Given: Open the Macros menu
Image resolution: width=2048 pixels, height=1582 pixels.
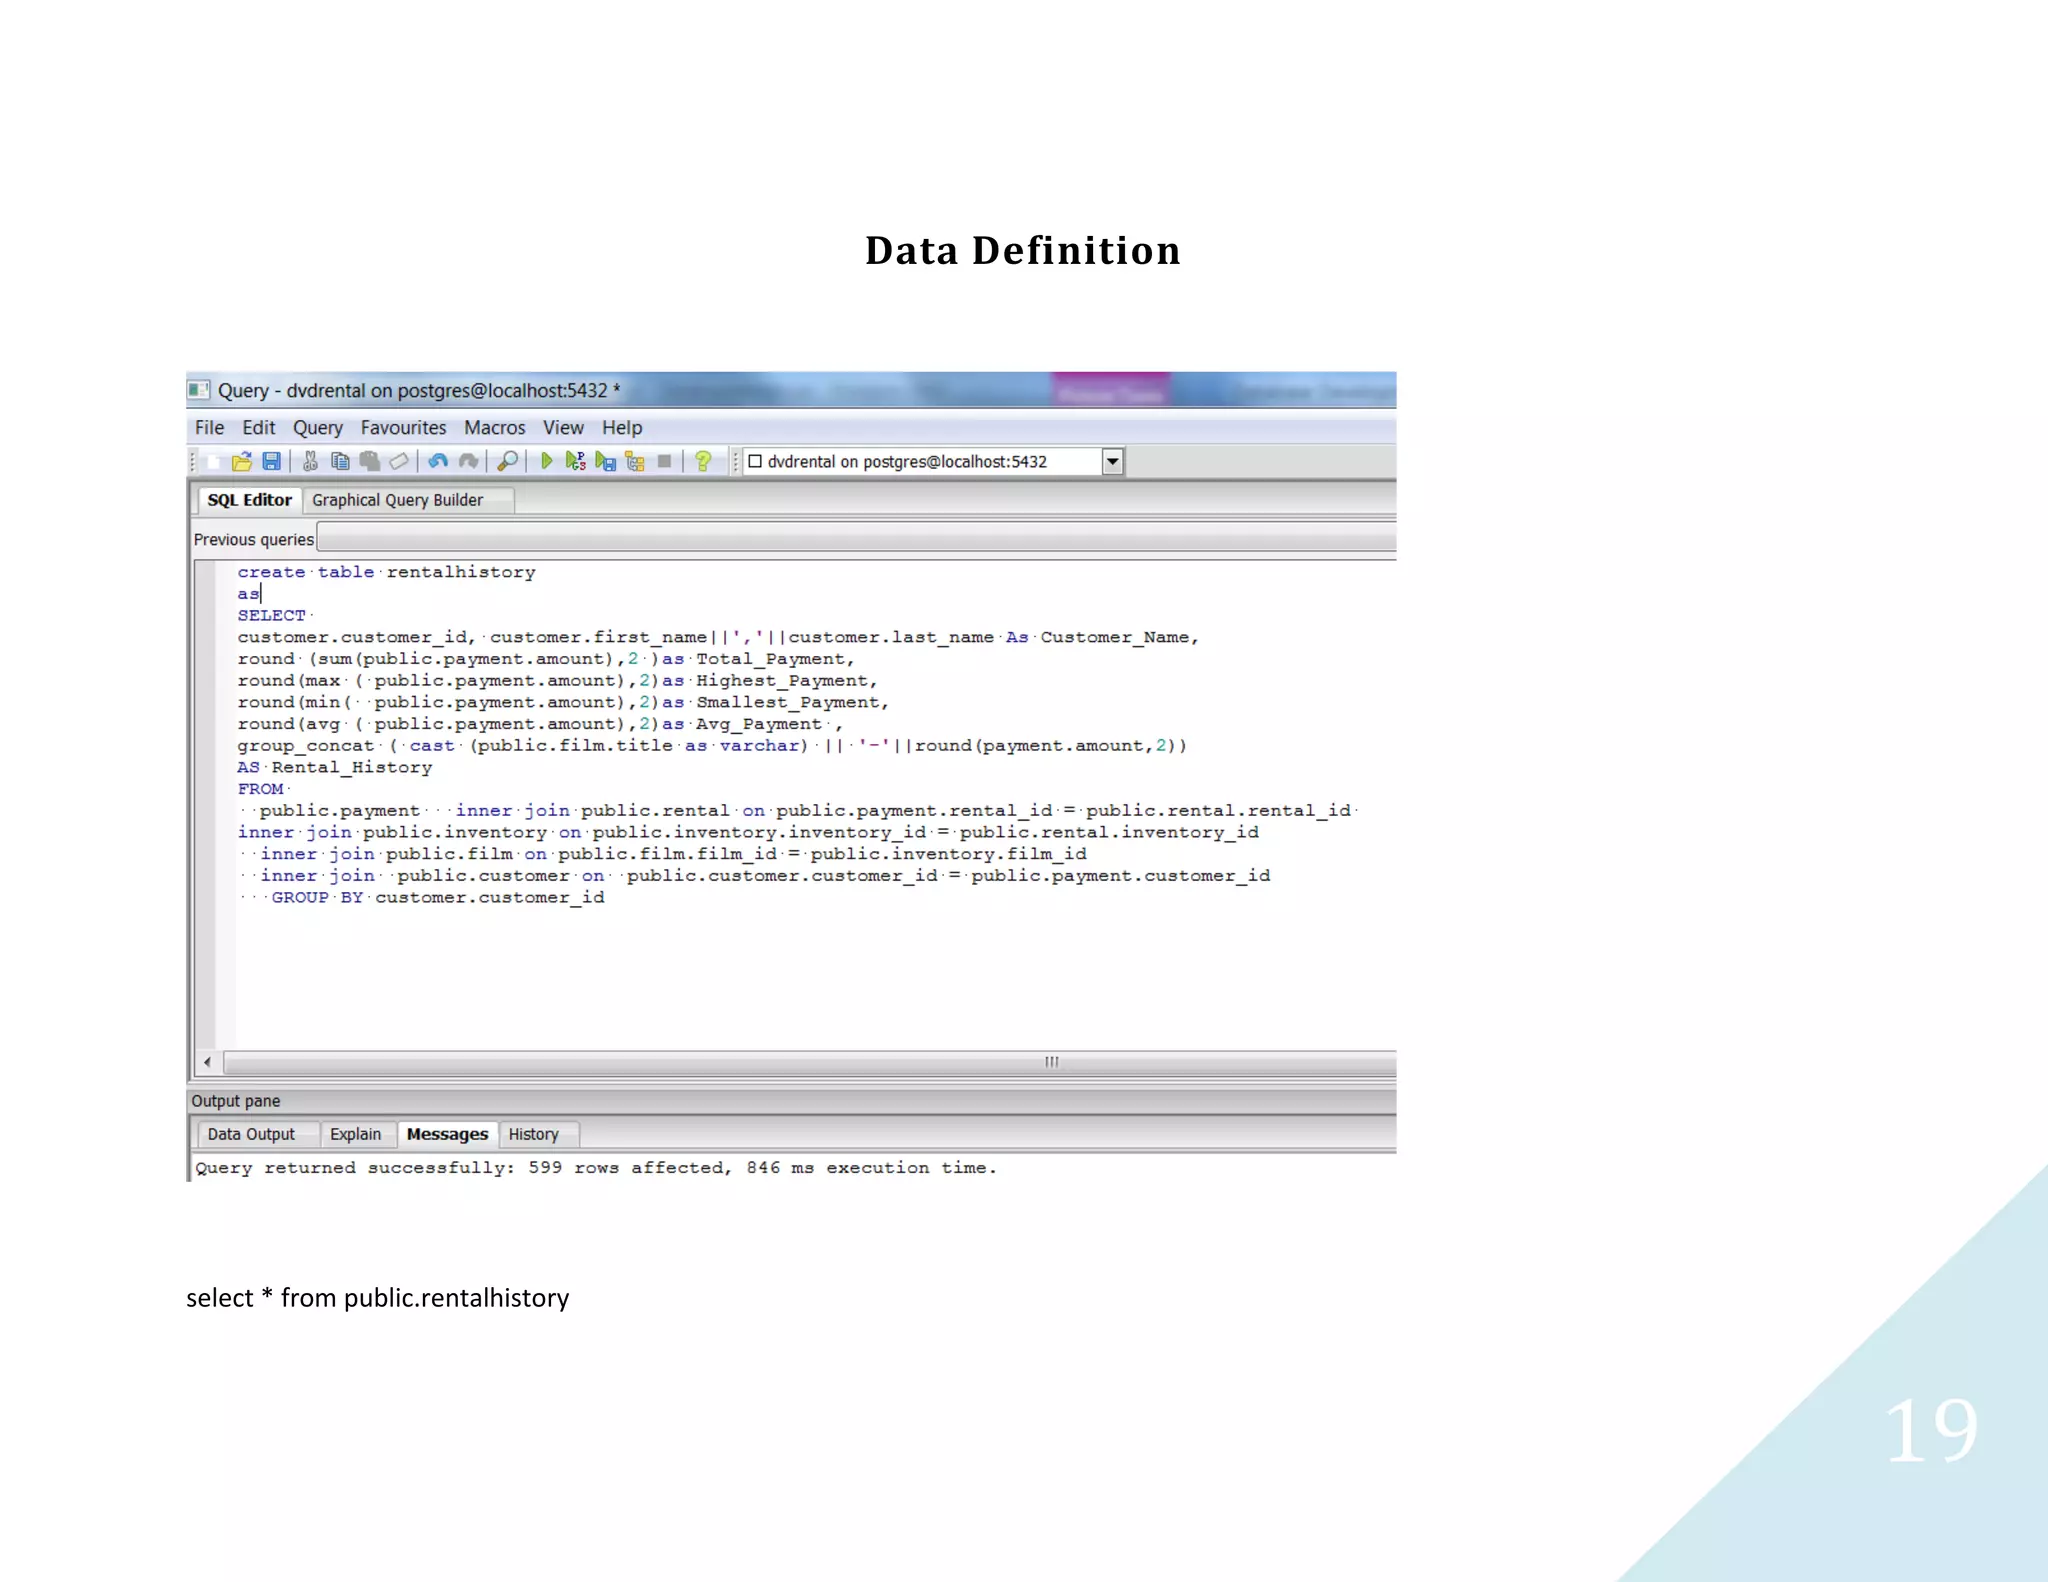Looking at the screenshot, I should [494, 428].
